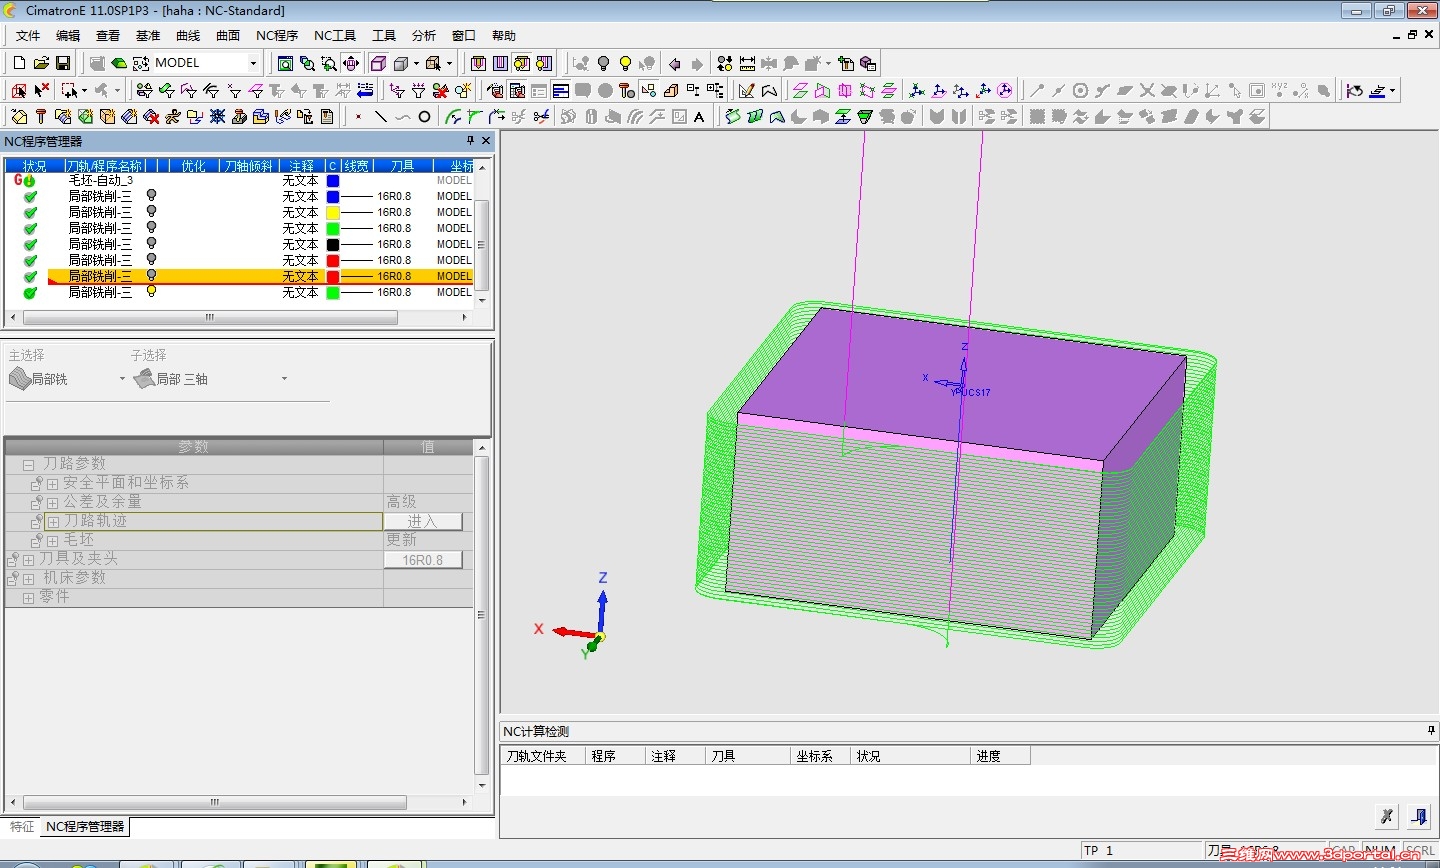Click the circle sketch tool icon
This screenshot has width=1440, height=868.
424,117
